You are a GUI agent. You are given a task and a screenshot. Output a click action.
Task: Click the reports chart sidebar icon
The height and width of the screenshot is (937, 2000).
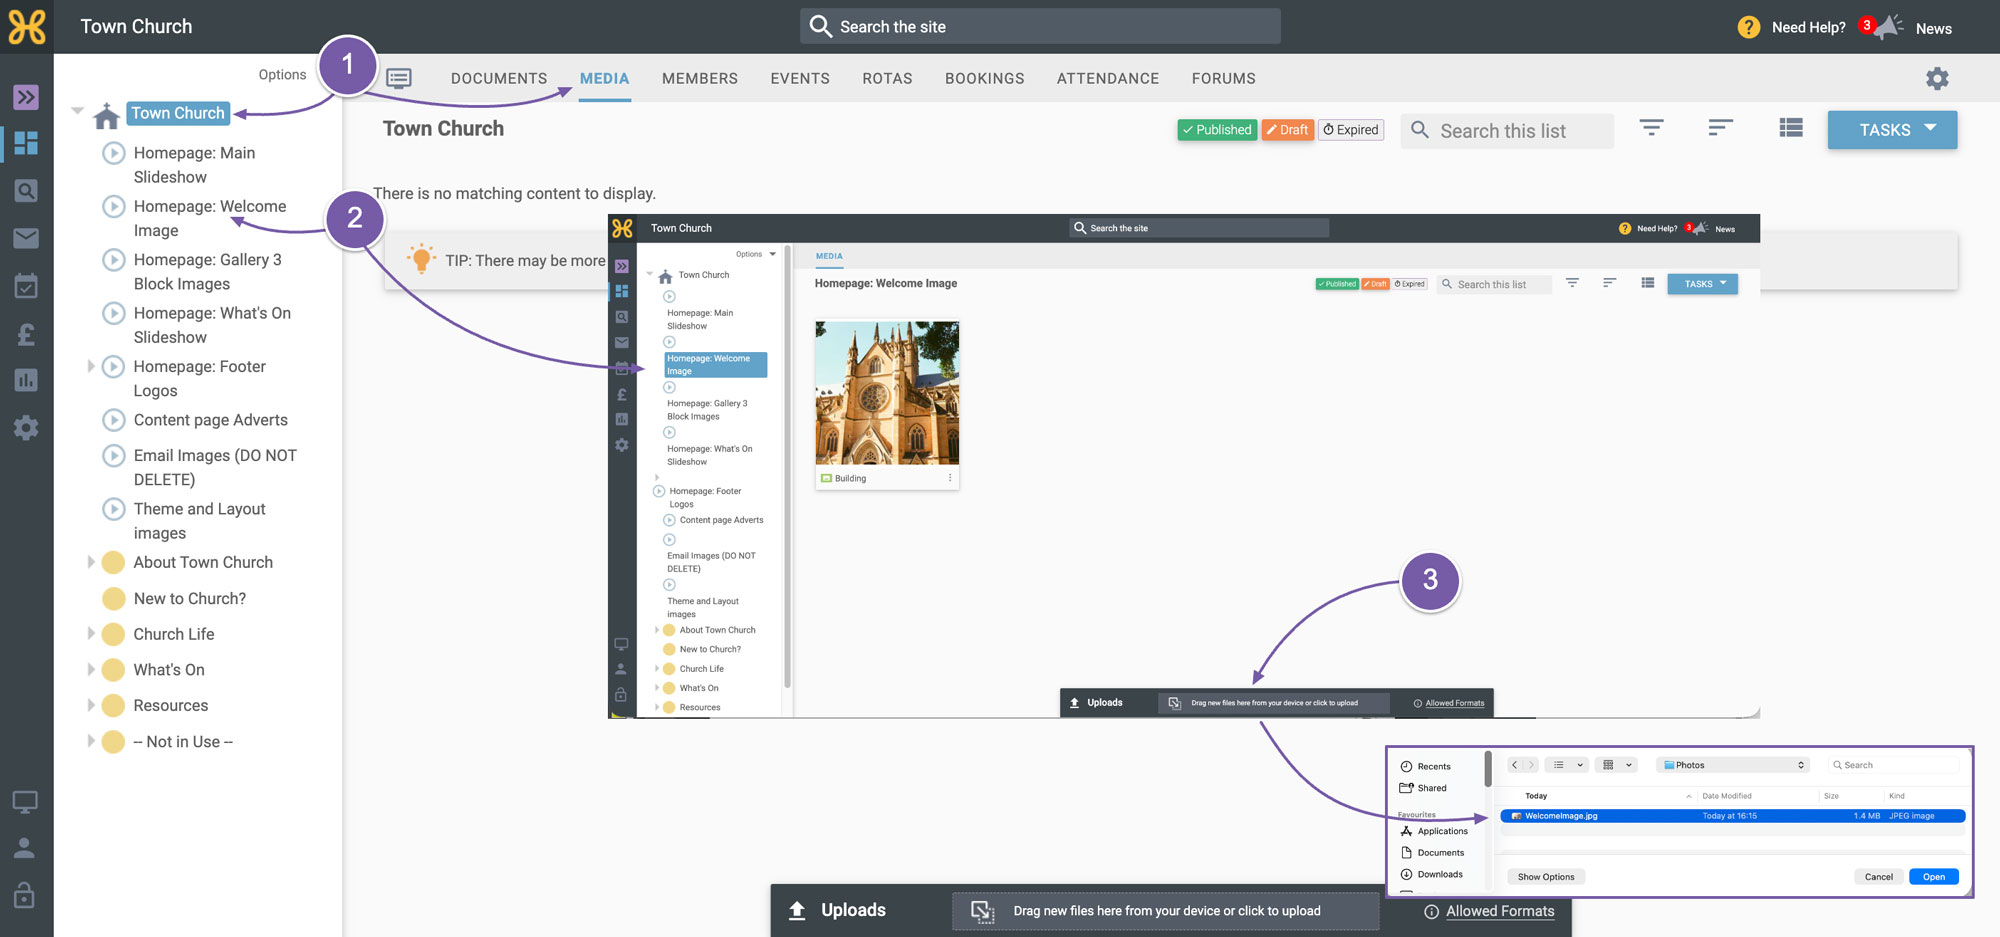26,380
